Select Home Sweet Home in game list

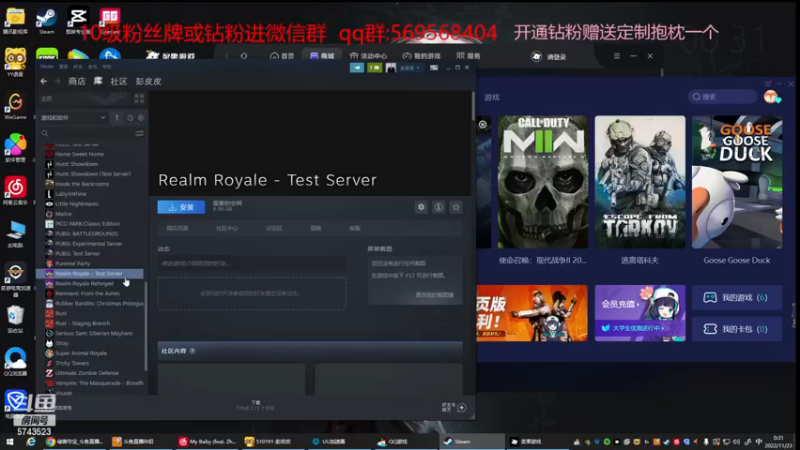(80, 154)
